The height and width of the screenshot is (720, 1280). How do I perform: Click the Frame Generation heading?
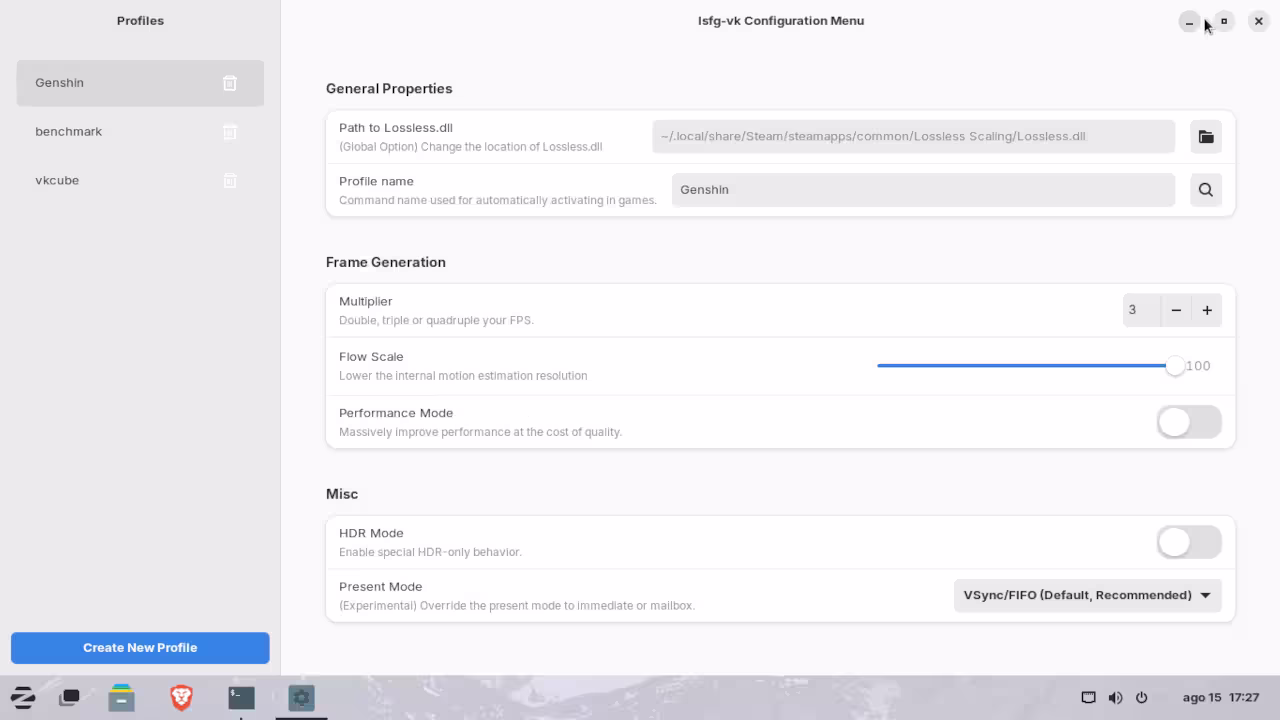coord(386,262)
